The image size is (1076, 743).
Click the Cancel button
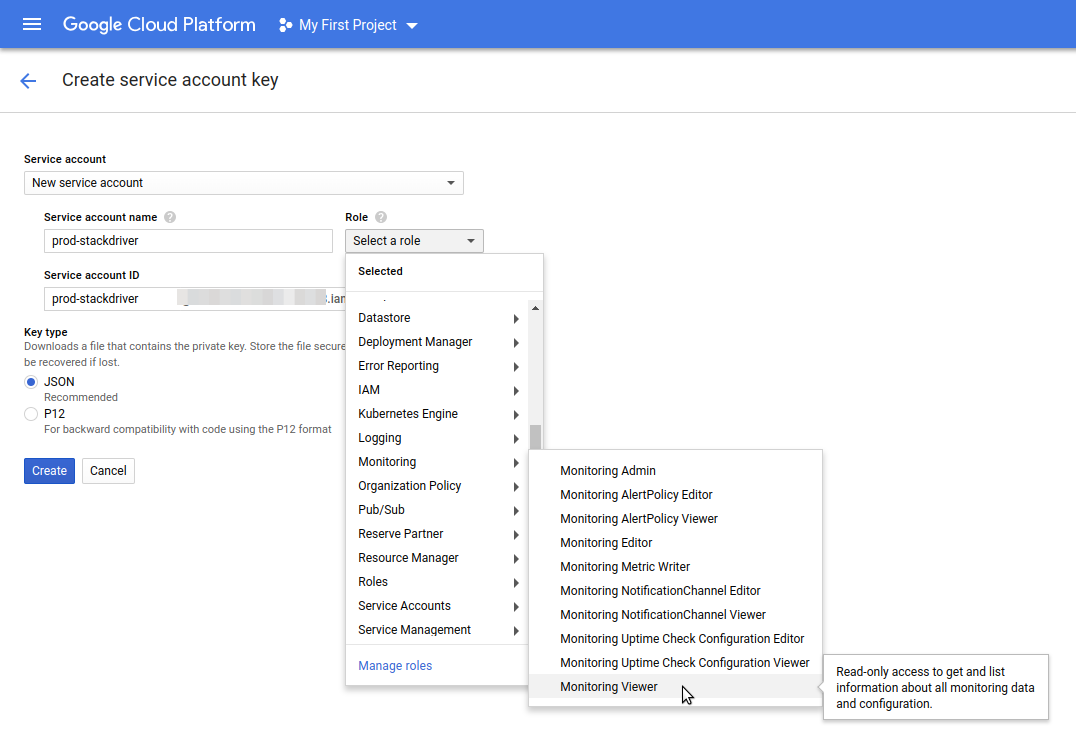(x=108, y=471)
